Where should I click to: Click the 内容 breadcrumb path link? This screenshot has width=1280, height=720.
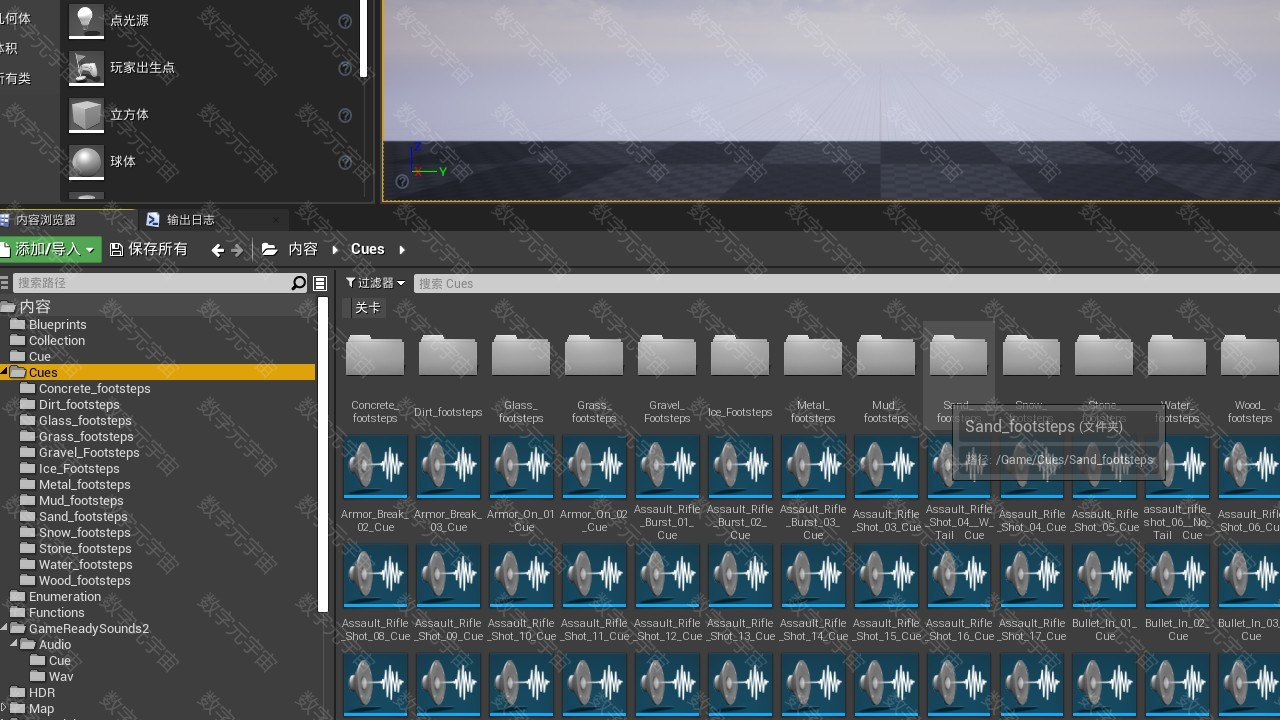pyautogui.click(x=302, y=250)
